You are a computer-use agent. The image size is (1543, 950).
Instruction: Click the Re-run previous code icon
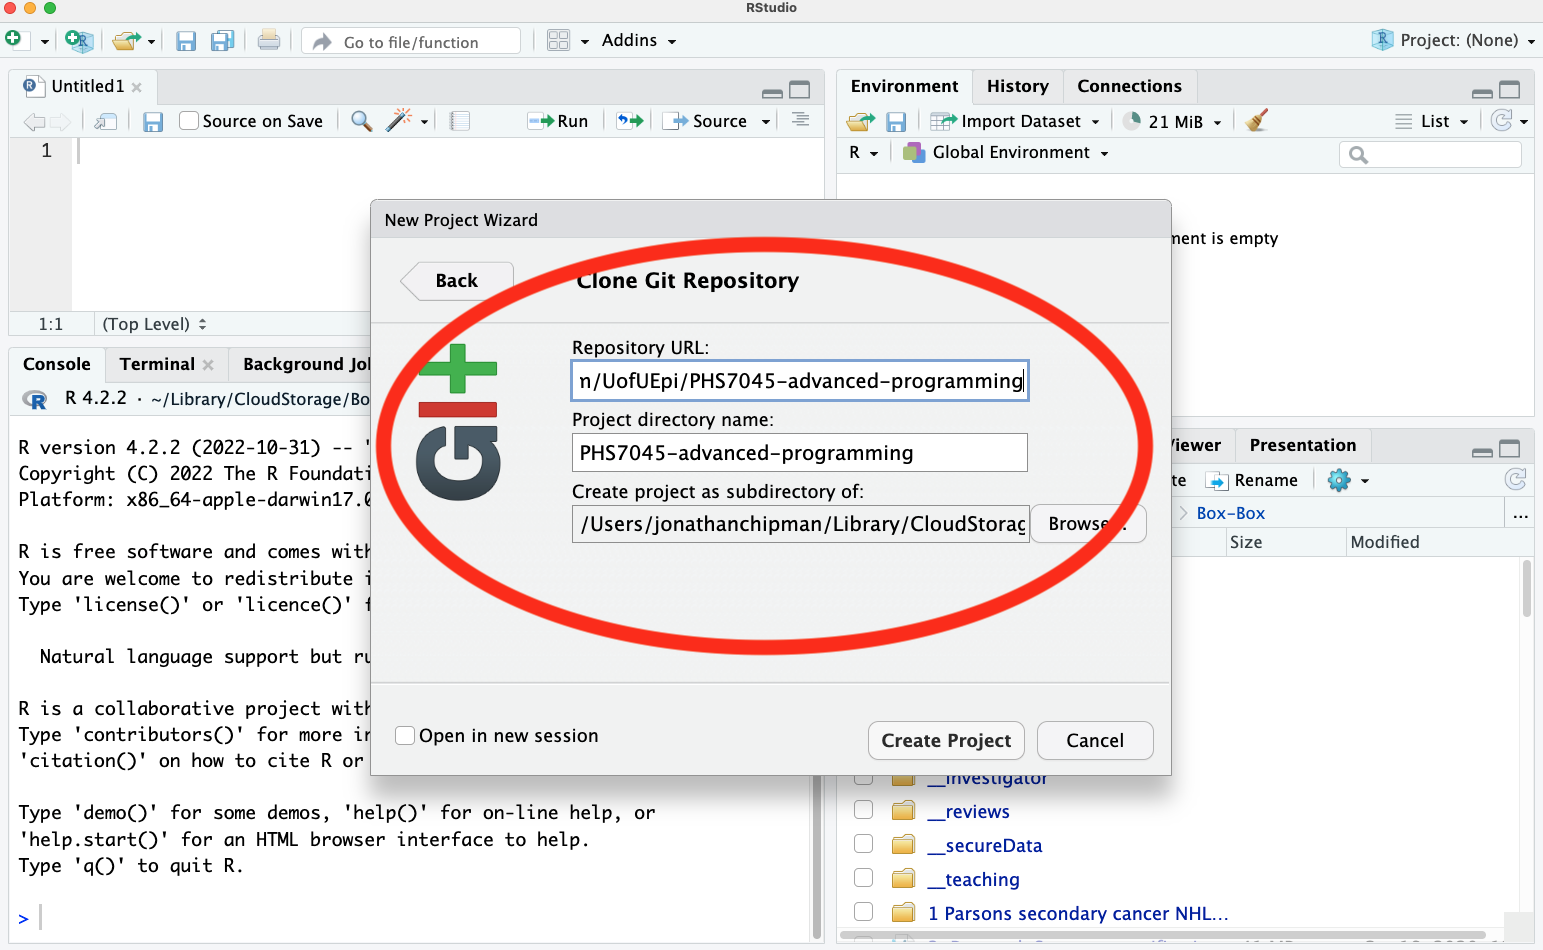pyautogui.click(x=630, y=121)
